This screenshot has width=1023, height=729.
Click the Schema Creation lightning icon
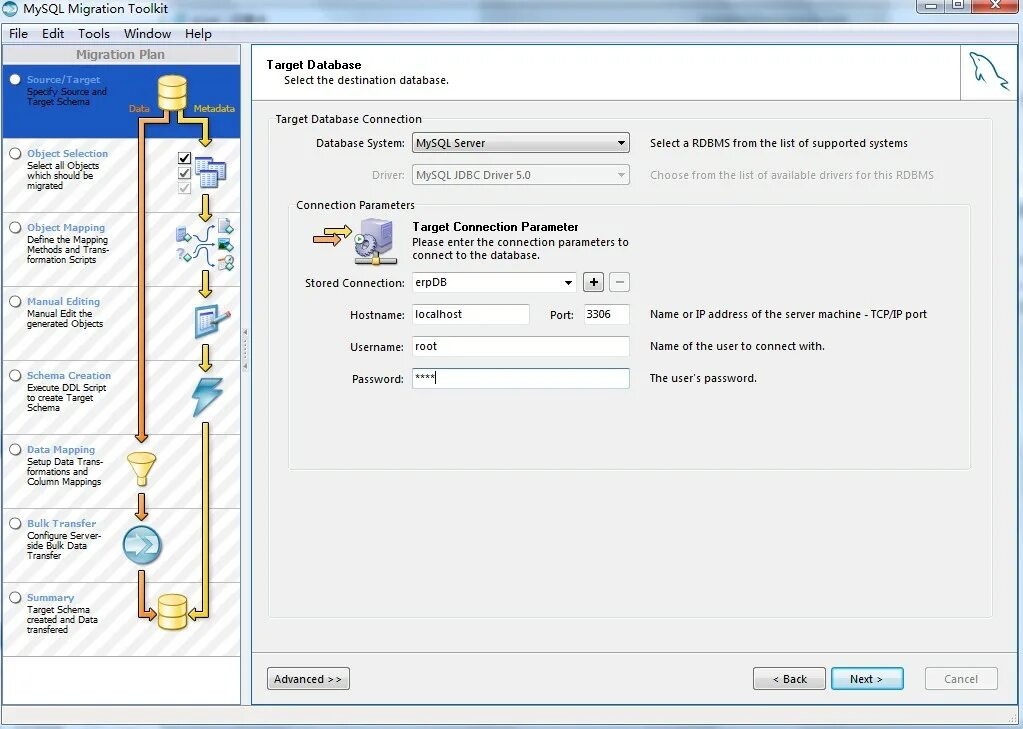click(x=207, y=396)
